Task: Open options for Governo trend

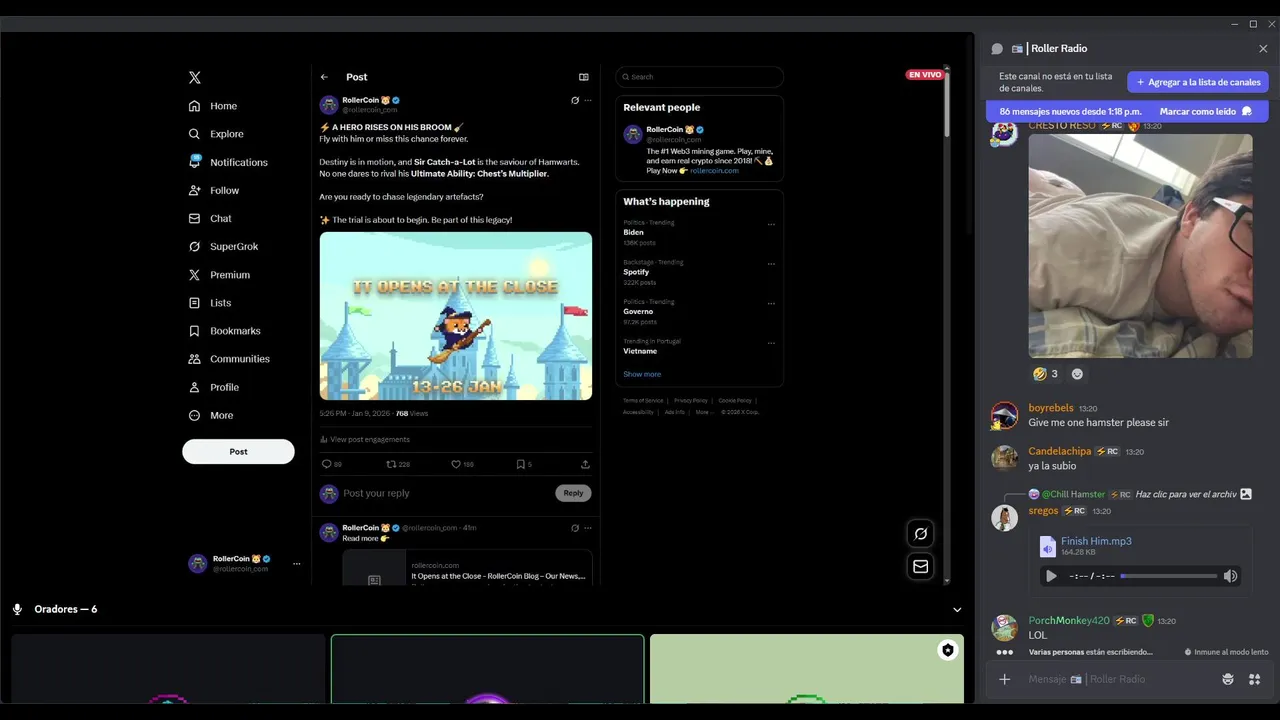Action: 771,304
